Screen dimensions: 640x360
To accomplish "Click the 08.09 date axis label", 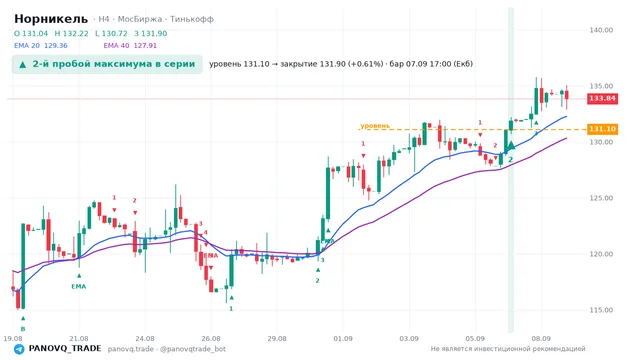I will 541,338.
